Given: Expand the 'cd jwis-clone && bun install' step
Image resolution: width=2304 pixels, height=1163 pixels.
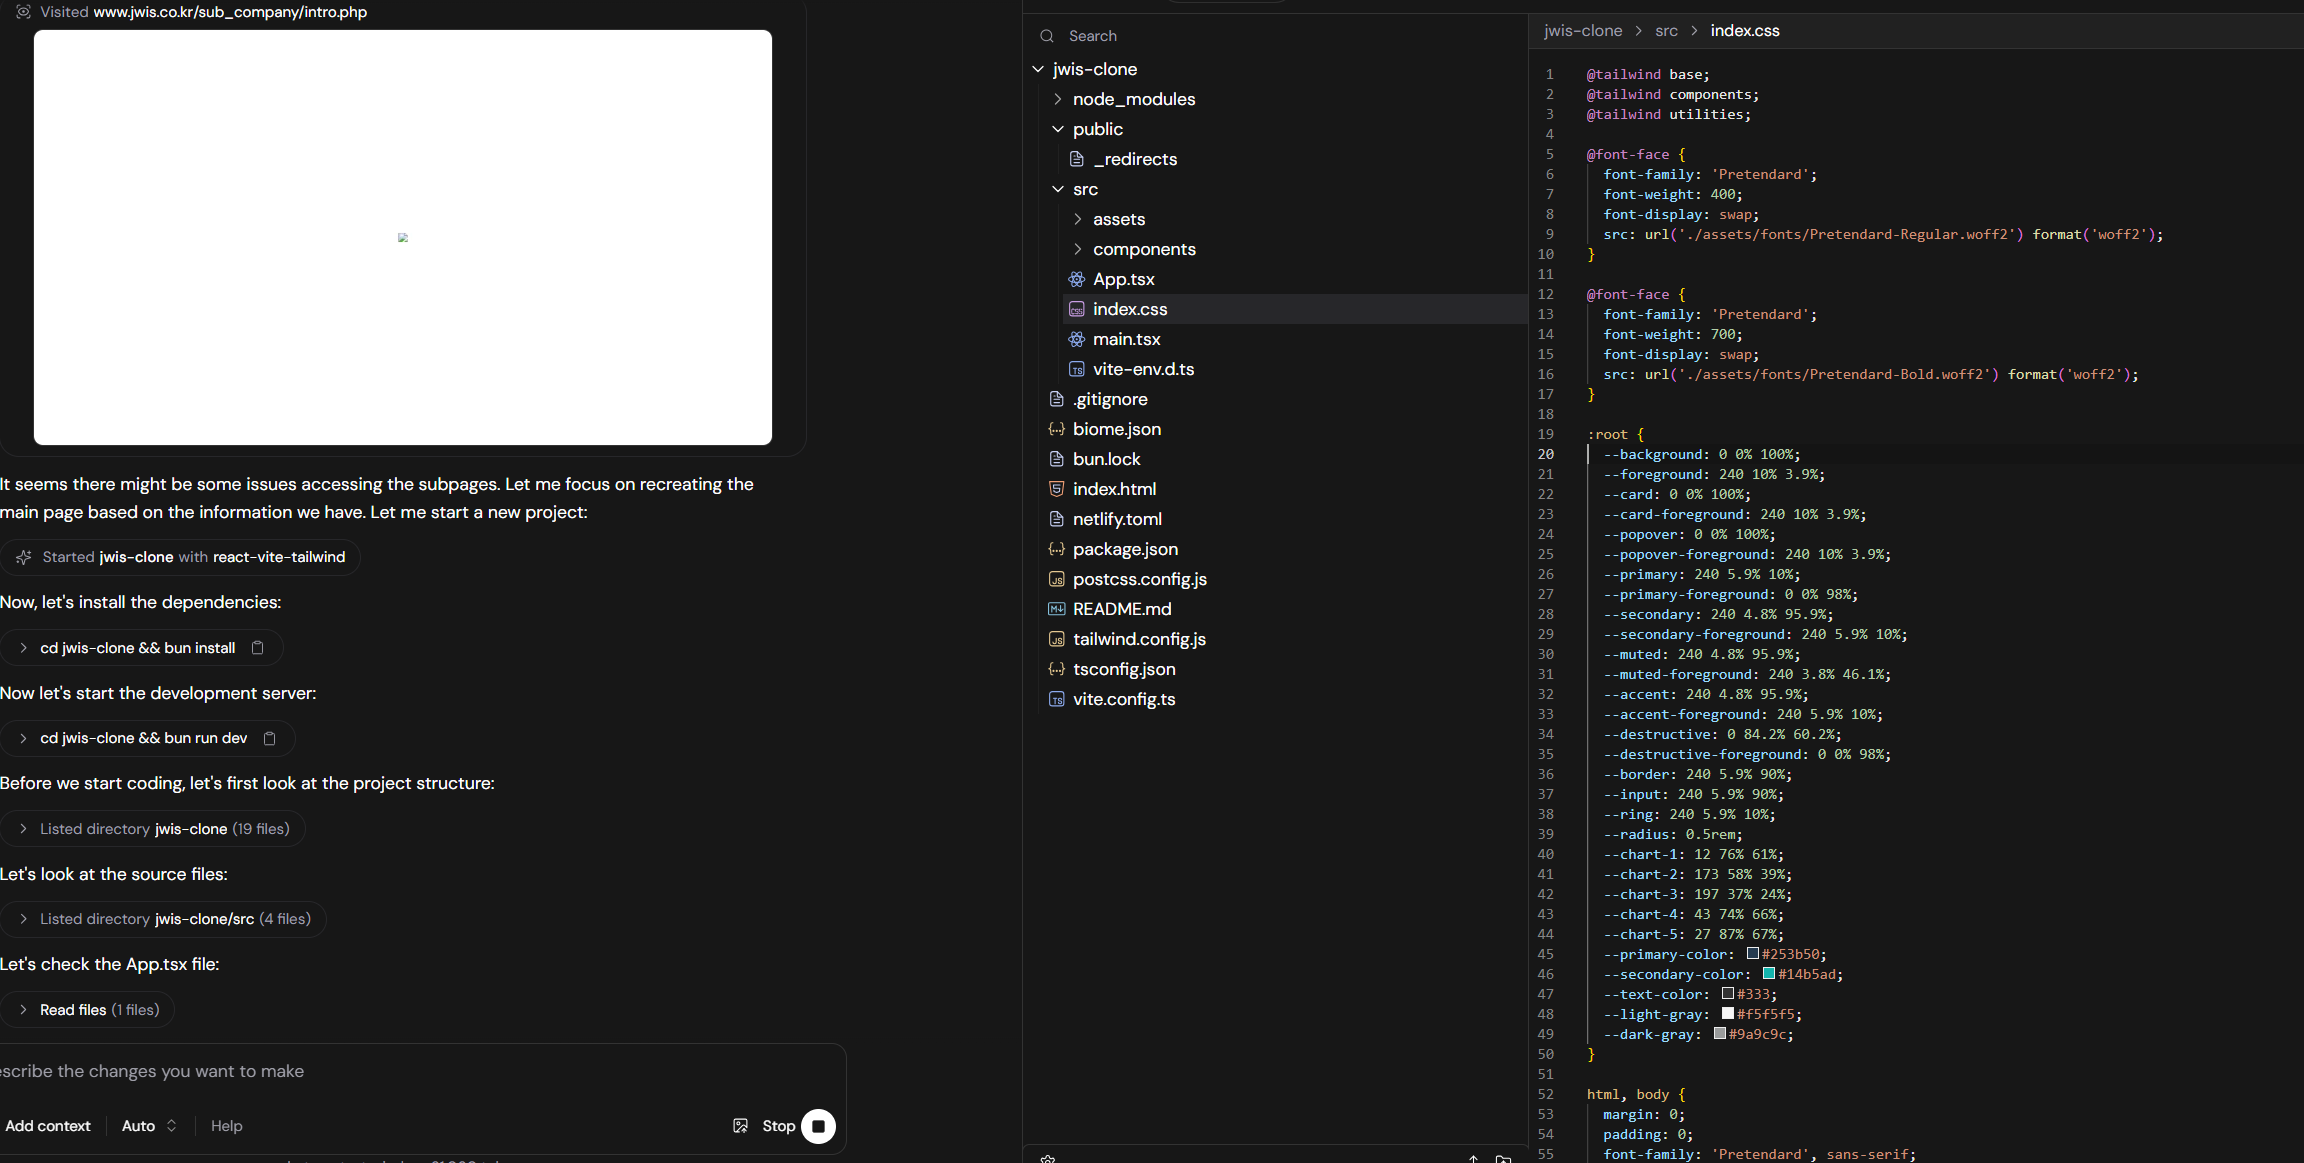Looking at the screenshot, I should click(23, 648).
